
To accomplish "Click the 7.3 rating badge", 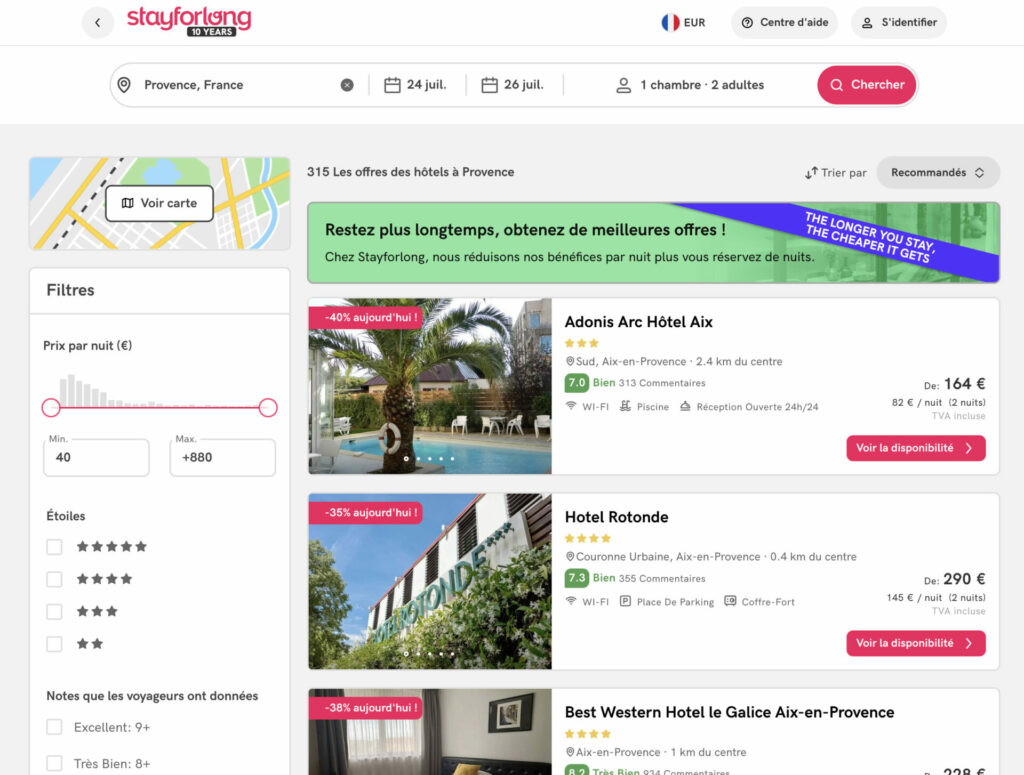I will [577, 578].
